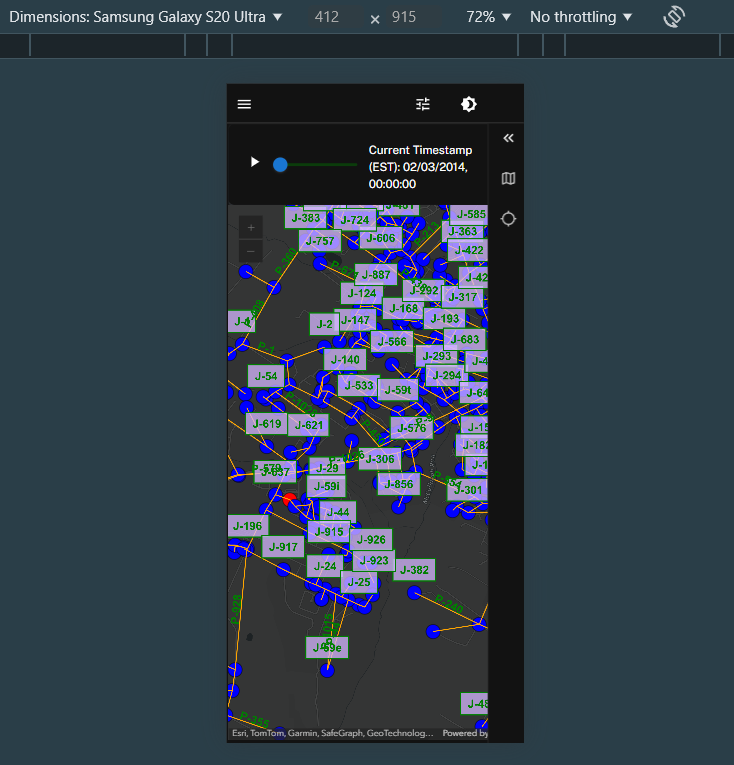
Task: Select junction label J-168
Action: pyautogui.click(x=404, y=308)
